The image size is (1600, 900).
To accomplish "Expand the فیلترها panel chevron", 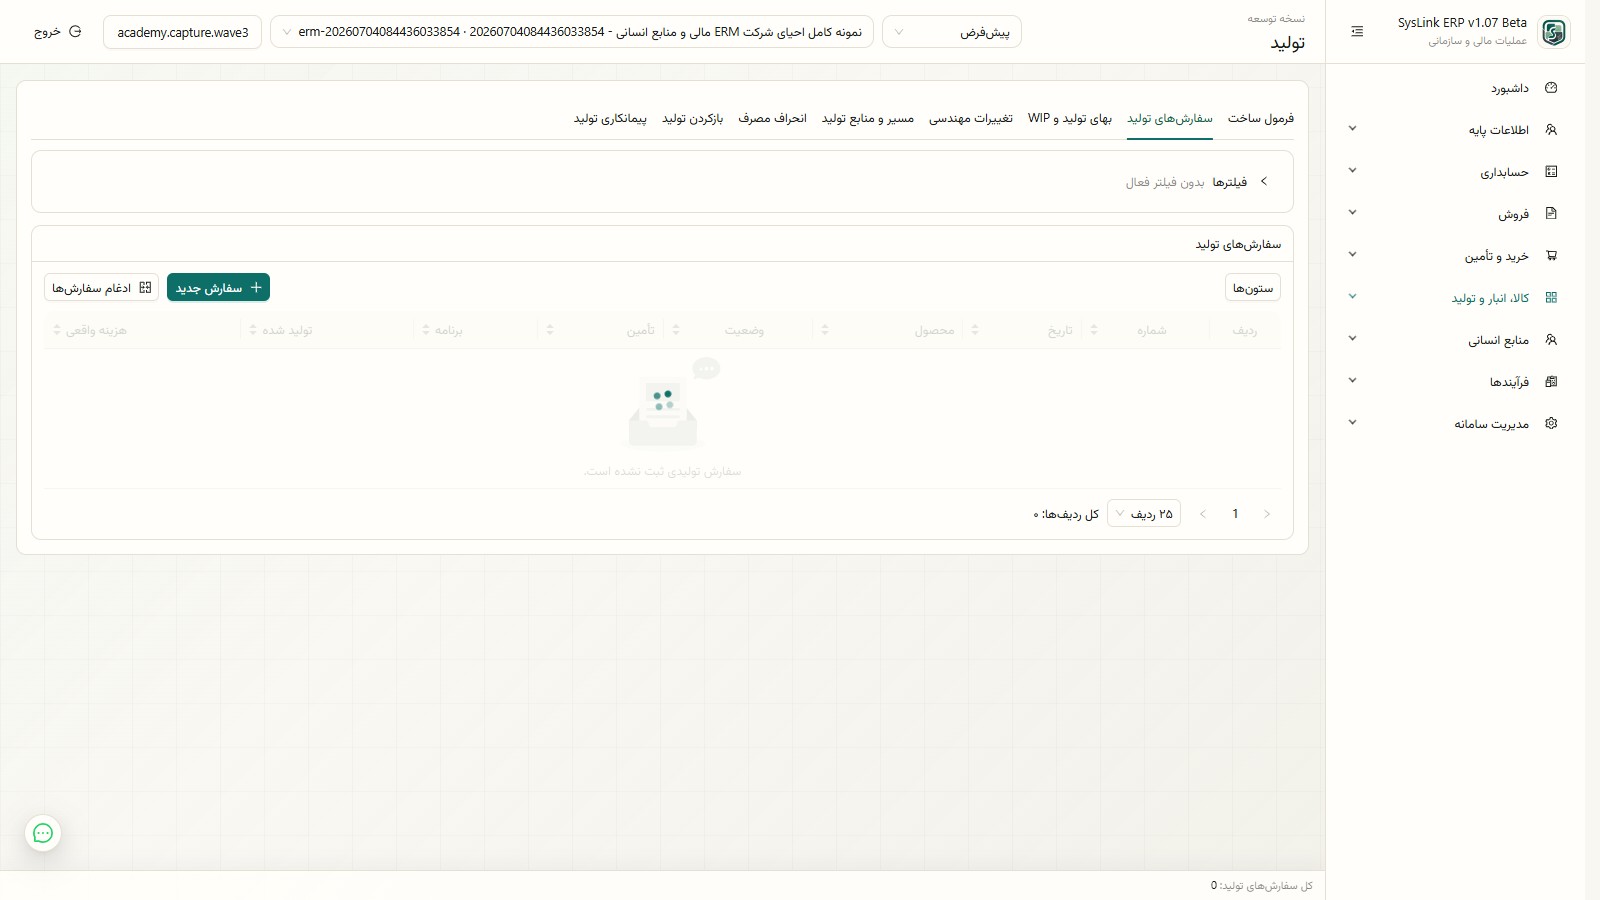I will [x=1264, y=181].
